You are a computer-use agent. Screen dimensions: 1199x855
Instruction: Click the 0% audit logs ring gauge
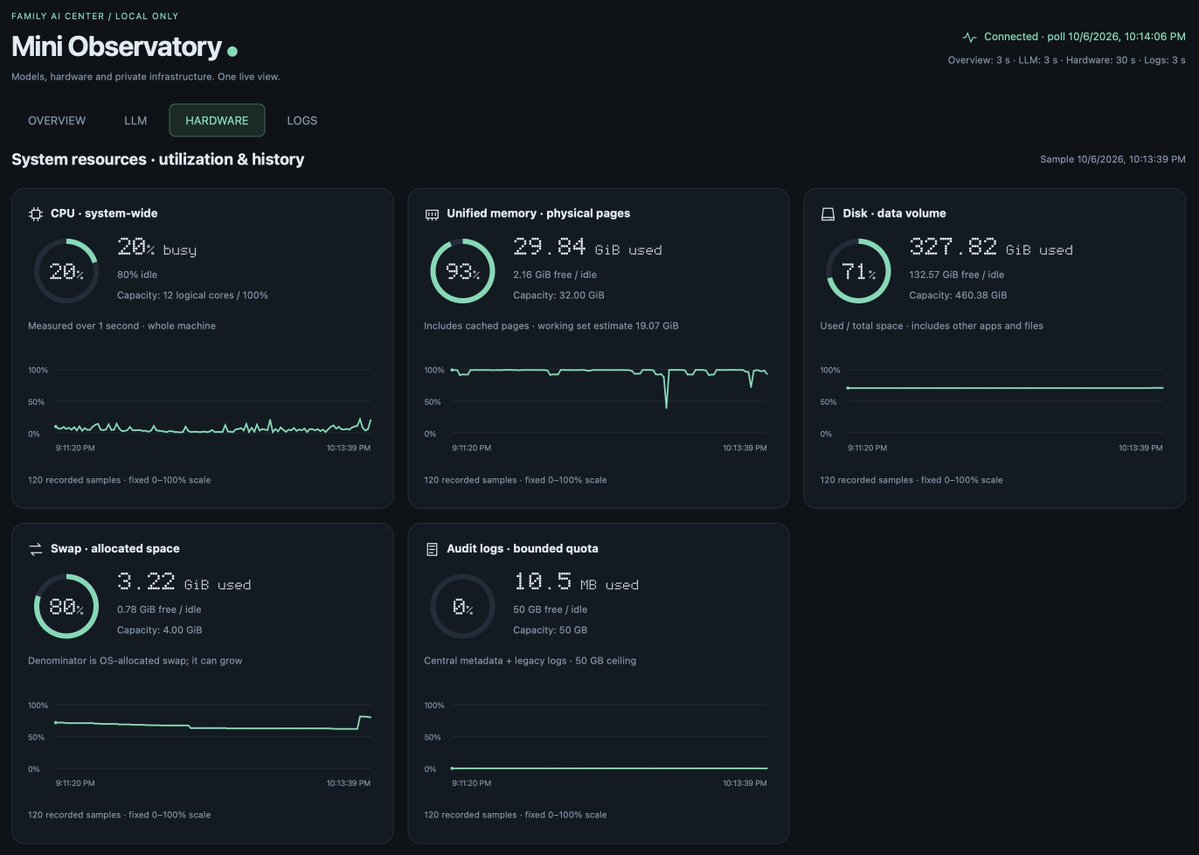pos(463,606)
